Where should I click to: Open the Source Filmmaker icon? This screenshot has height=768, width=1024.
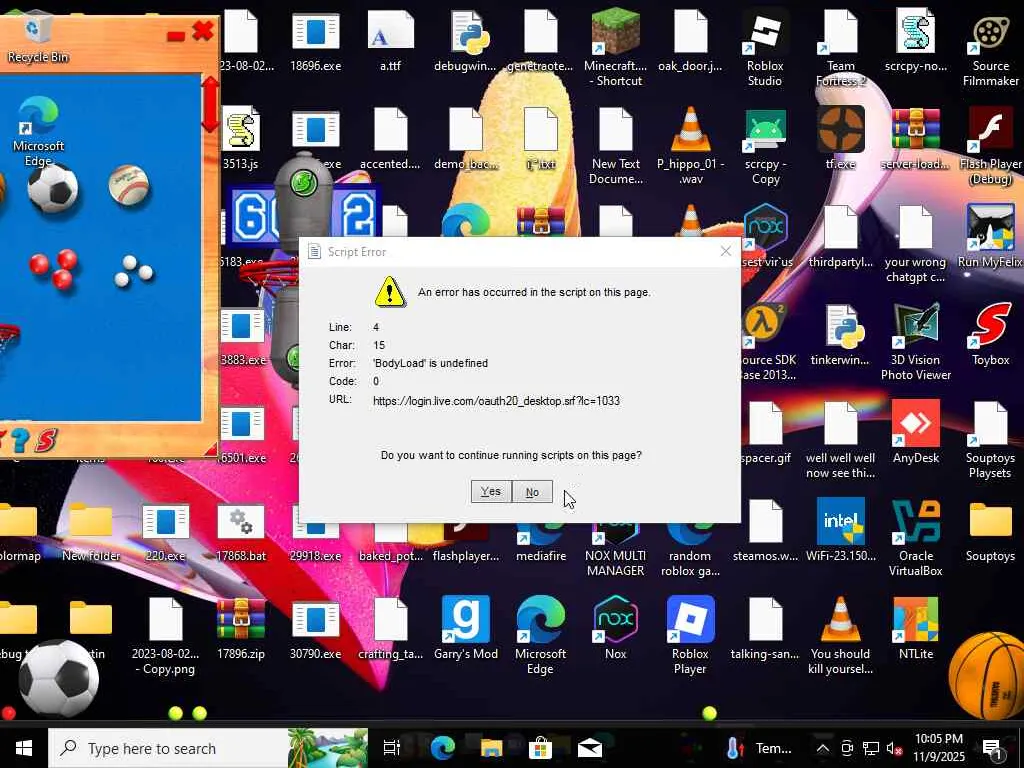tap(991, 49)
